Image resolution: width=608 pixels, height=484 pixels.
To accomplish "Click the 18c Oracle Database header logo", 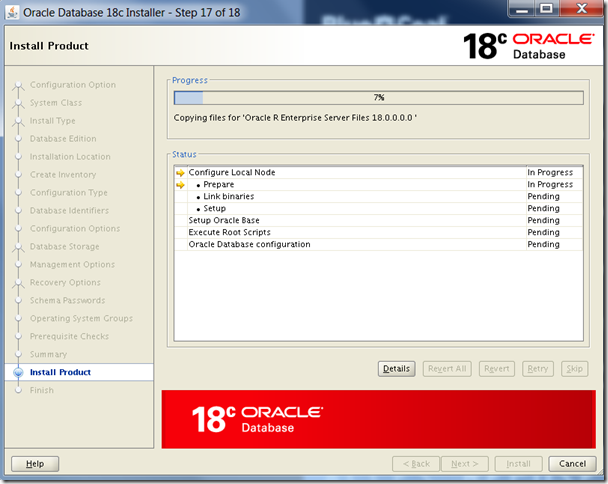I will tap(528, 46).
